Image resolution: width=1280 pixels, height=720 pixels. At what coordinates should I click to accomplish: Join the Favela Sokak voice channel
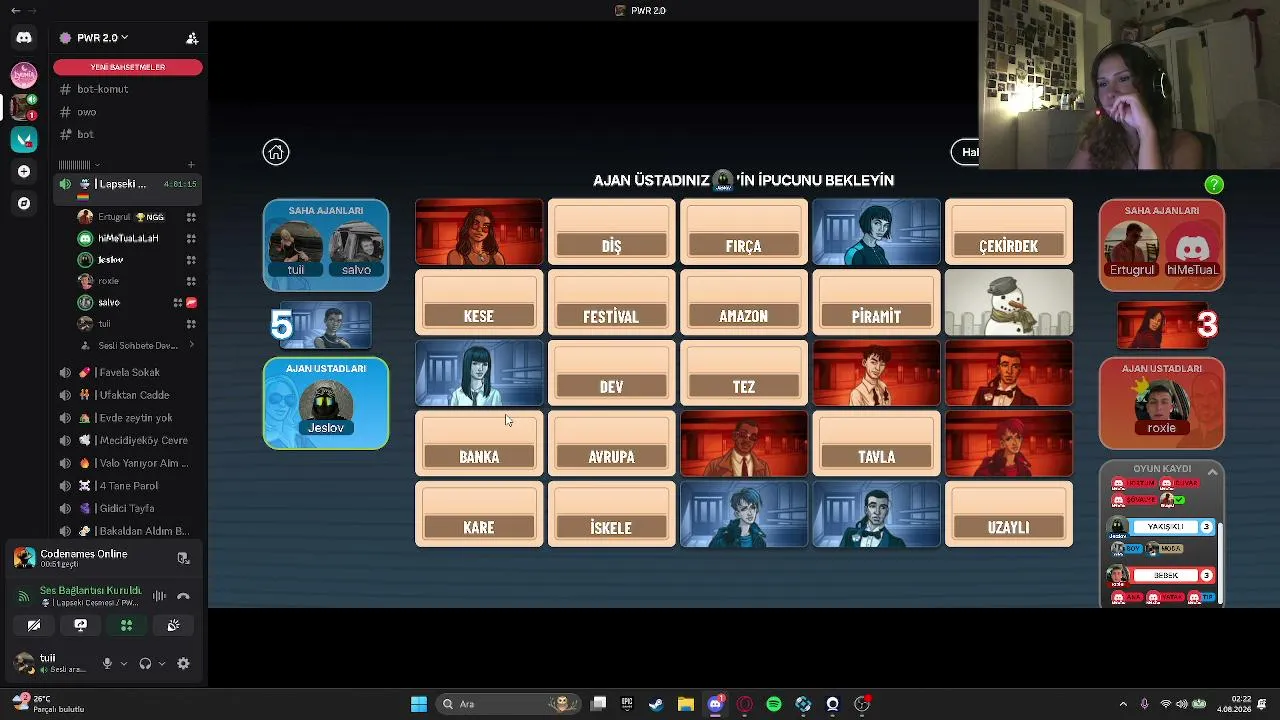(128, 372)
